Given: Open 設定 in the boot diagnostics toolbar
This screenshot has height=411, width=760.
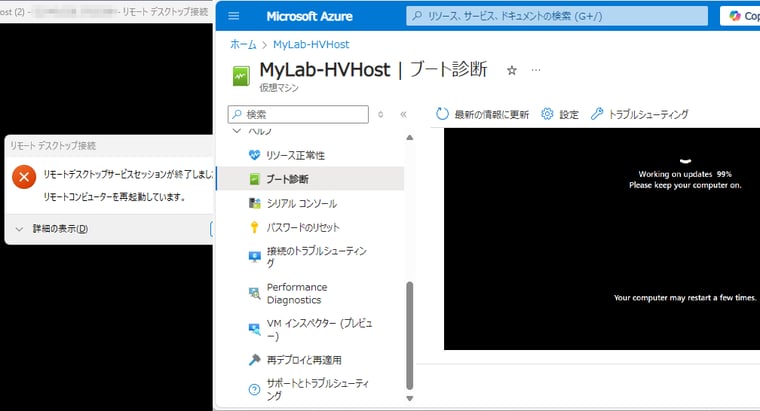Looking at the screenshot, I should pos(560,114).
